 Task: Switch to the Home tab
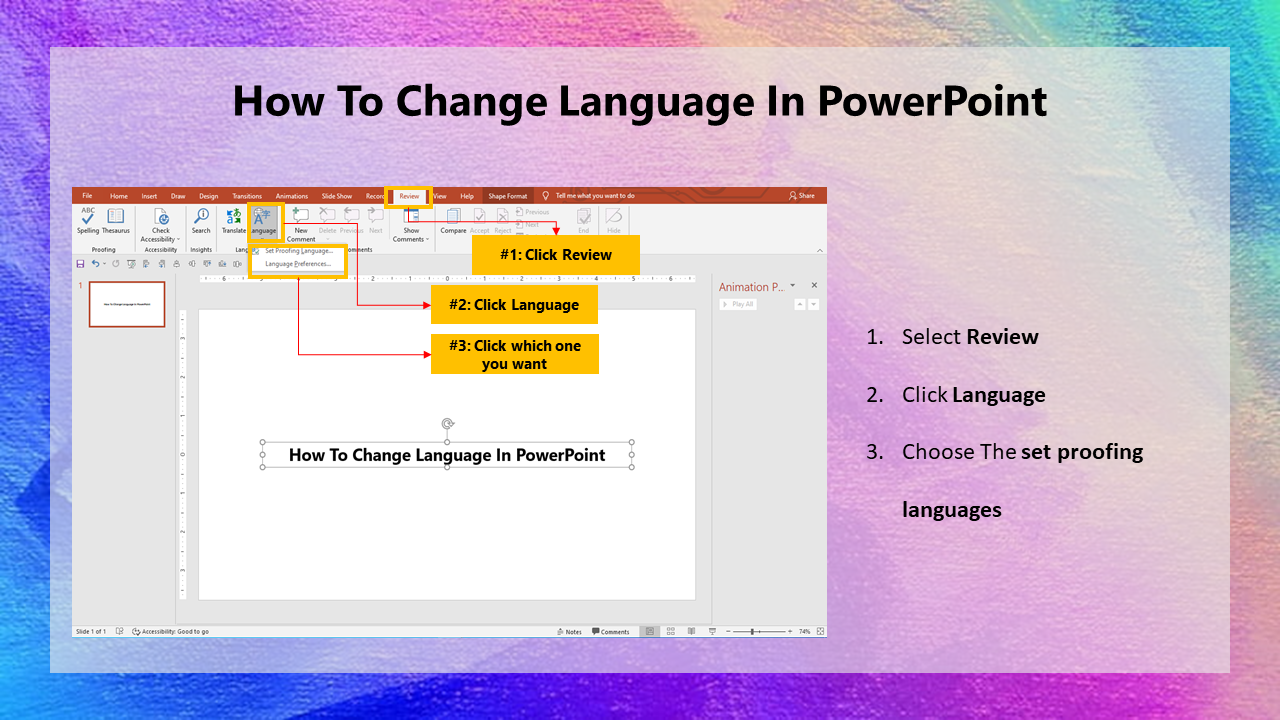119,196
